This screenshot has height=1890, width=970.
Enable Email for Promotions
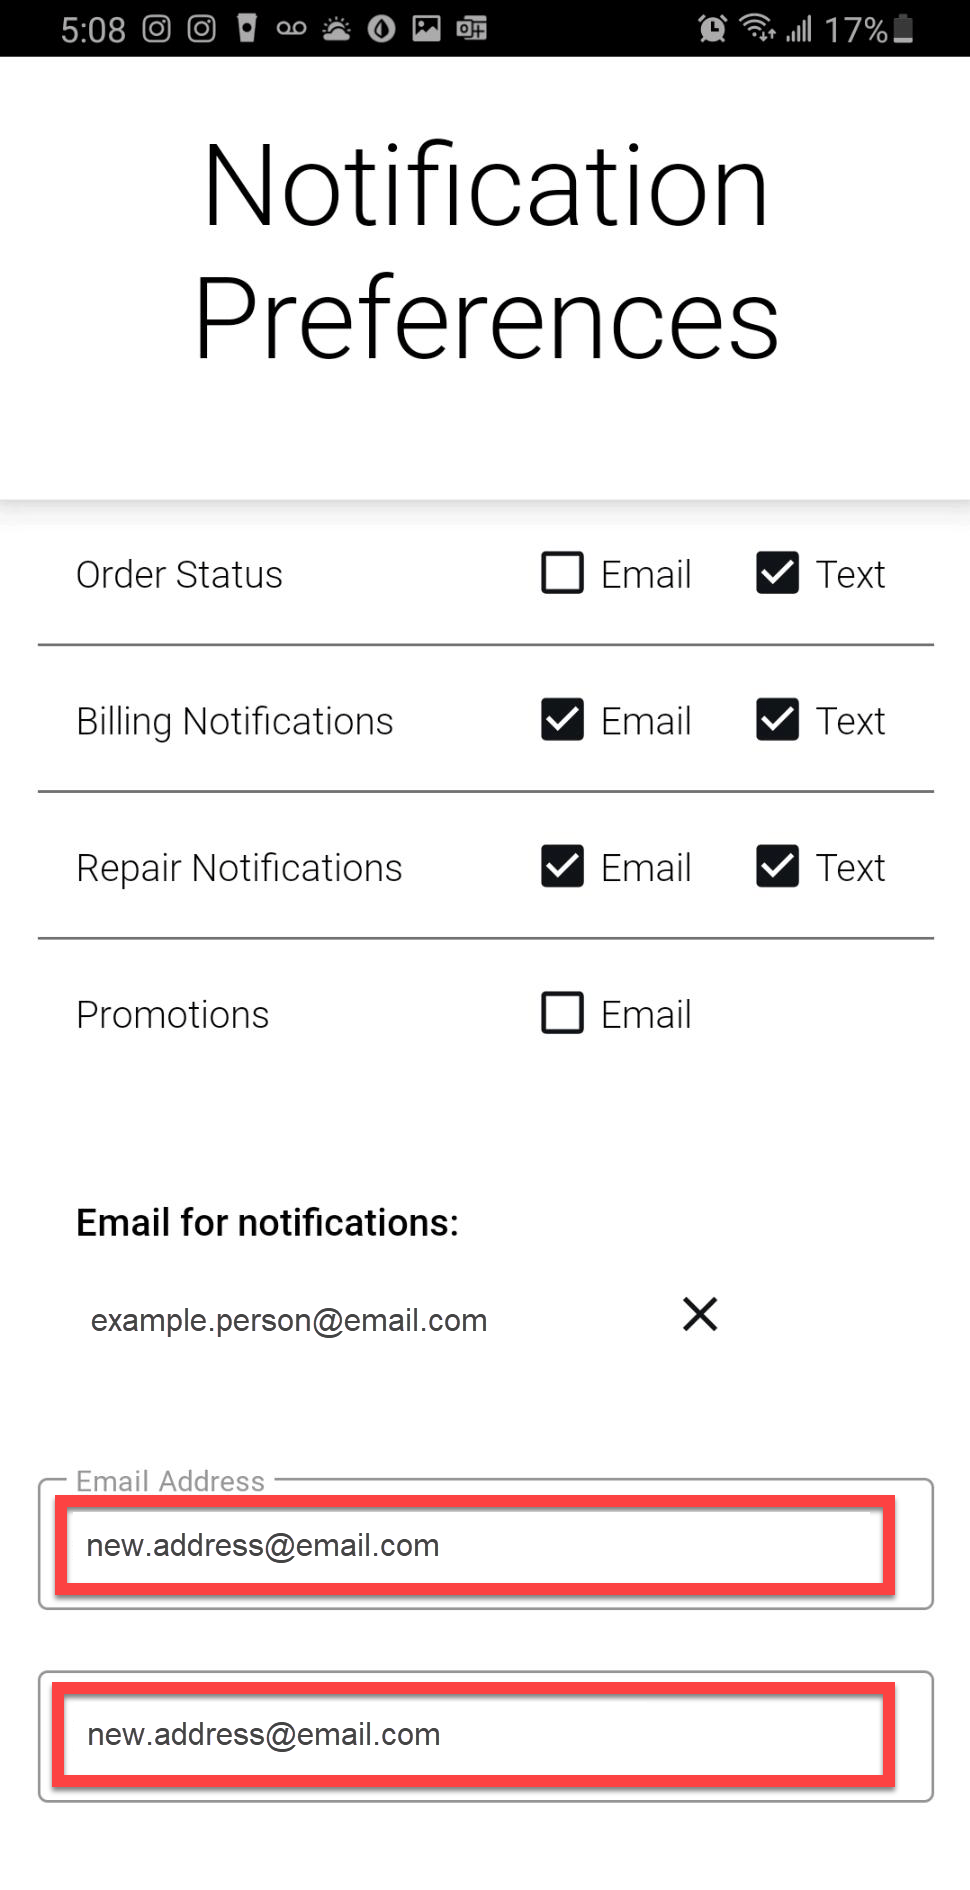[x=563, y=1013]
